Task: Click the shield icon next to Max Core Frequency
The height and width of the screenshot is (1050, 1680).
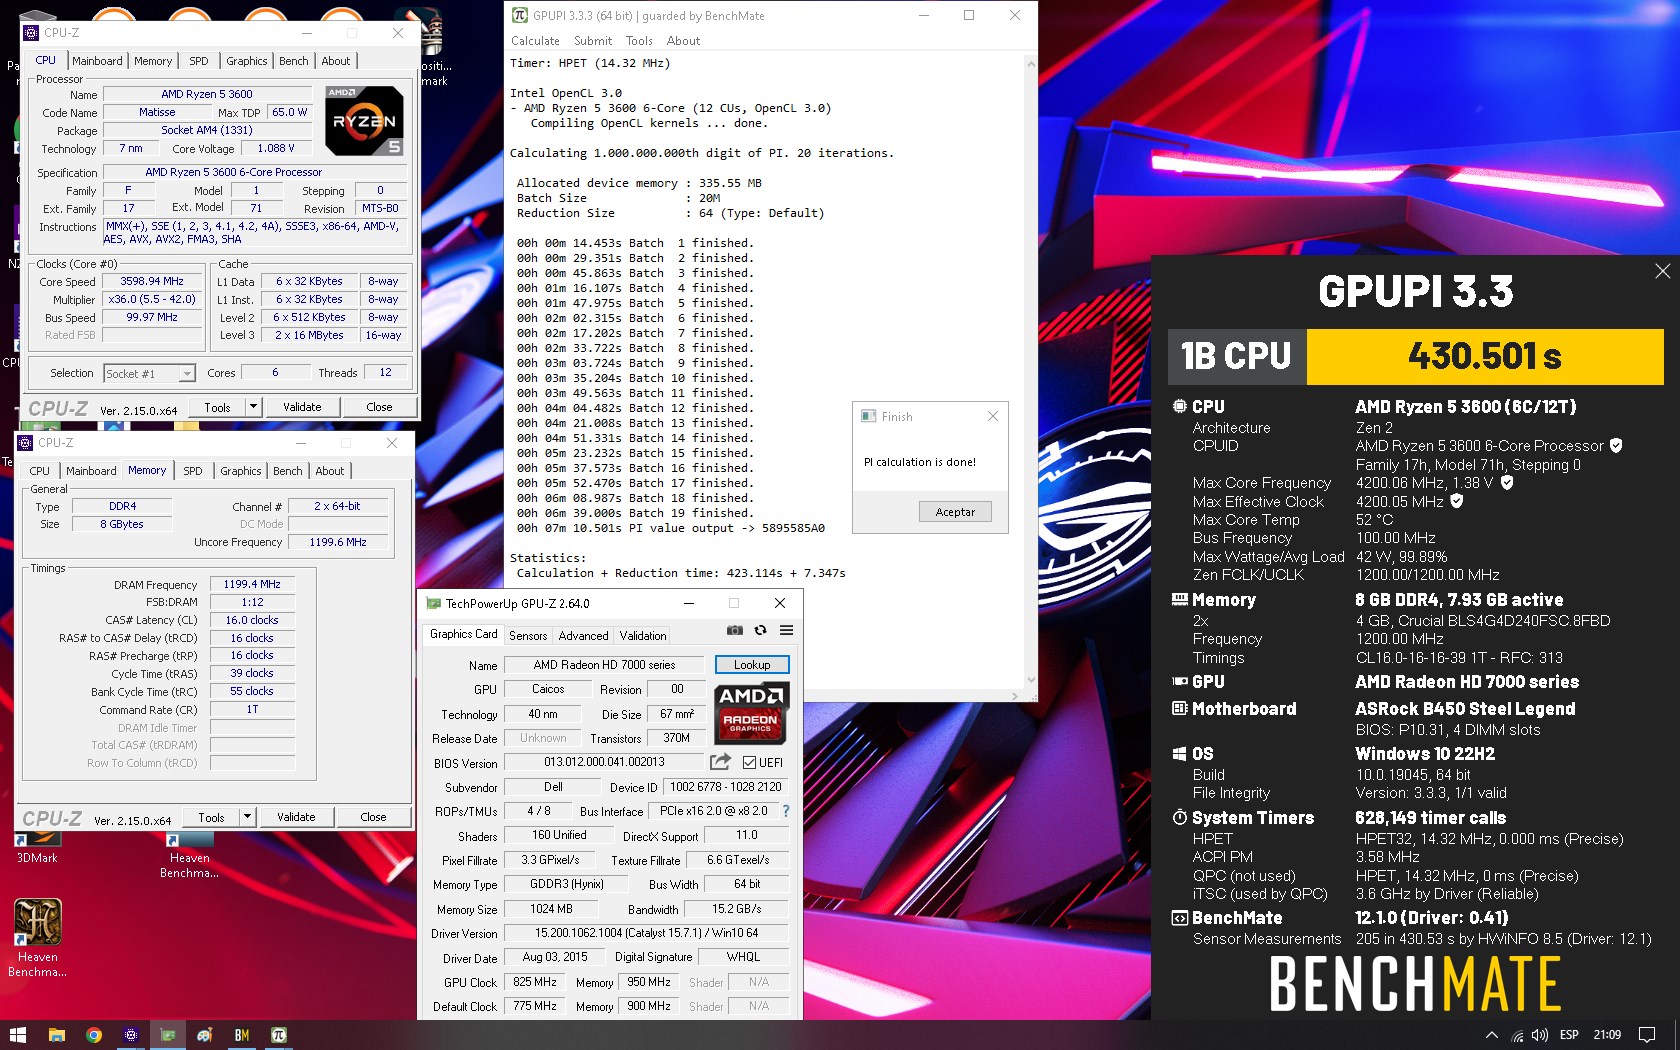Action: coord(1507,482)
